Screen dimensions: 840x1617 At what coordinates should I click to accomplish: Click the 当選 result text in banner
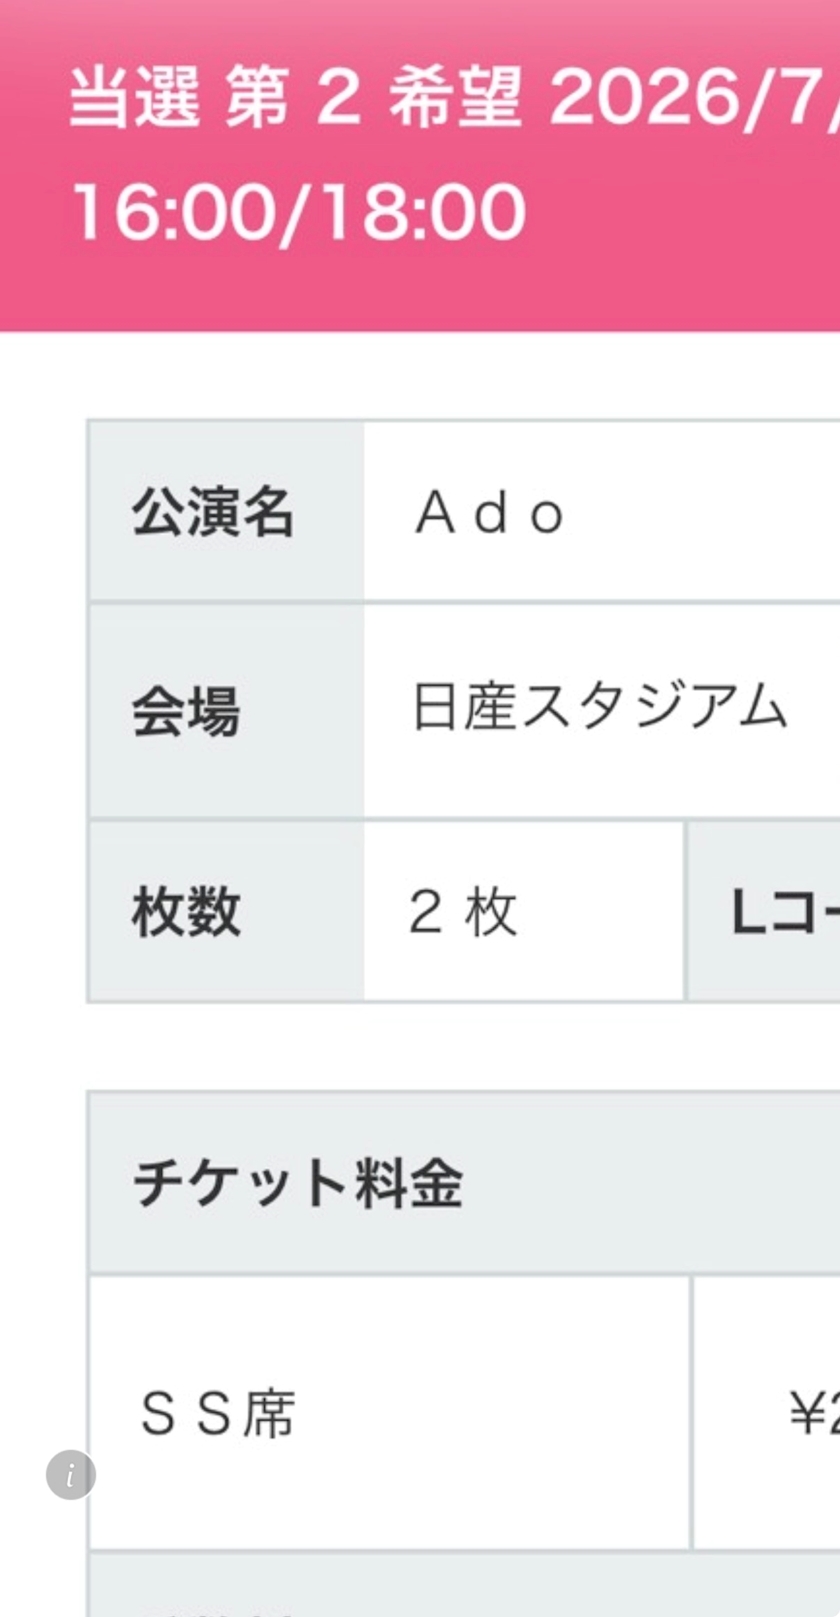(134, 100)
